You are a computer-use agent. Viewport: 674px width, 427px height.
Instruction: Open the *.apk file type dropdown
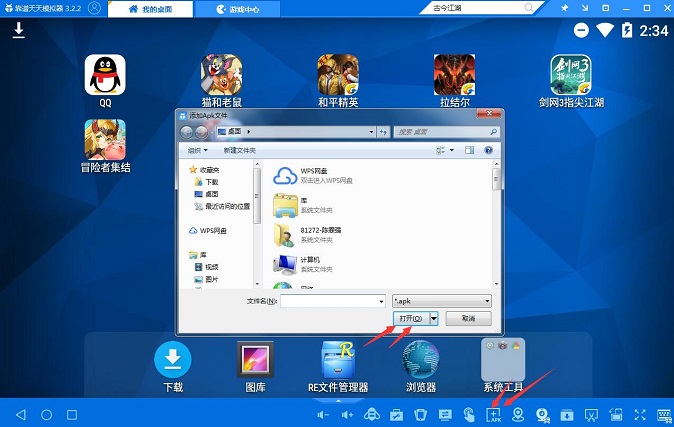coord(442,301)
